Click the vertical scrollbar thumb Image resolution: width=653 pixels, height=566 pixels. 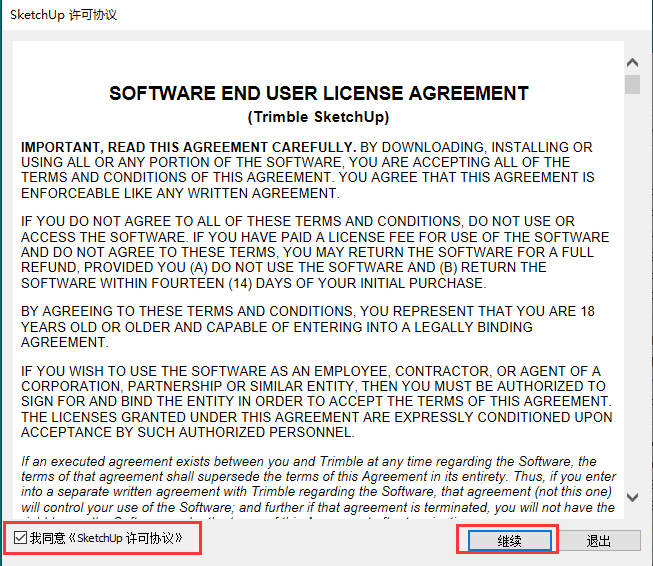[x=632, y=85]
